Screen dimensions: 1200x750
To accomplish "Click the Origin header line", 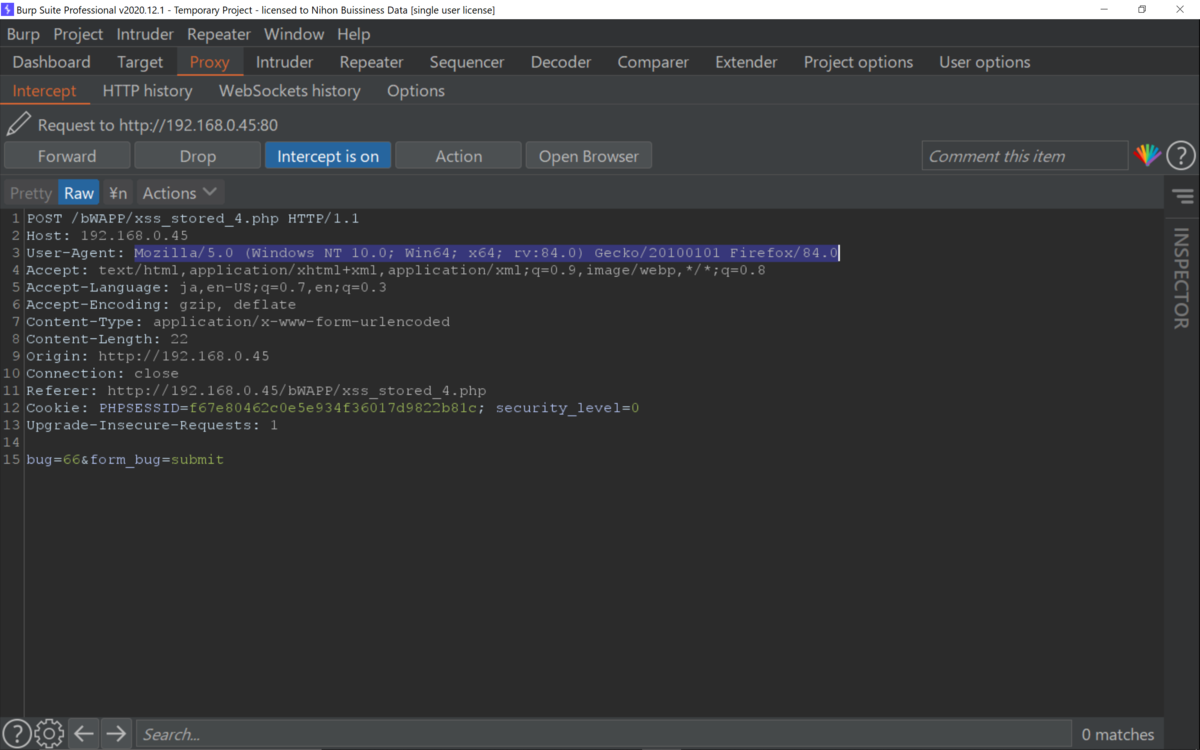I will coord(148,357).
